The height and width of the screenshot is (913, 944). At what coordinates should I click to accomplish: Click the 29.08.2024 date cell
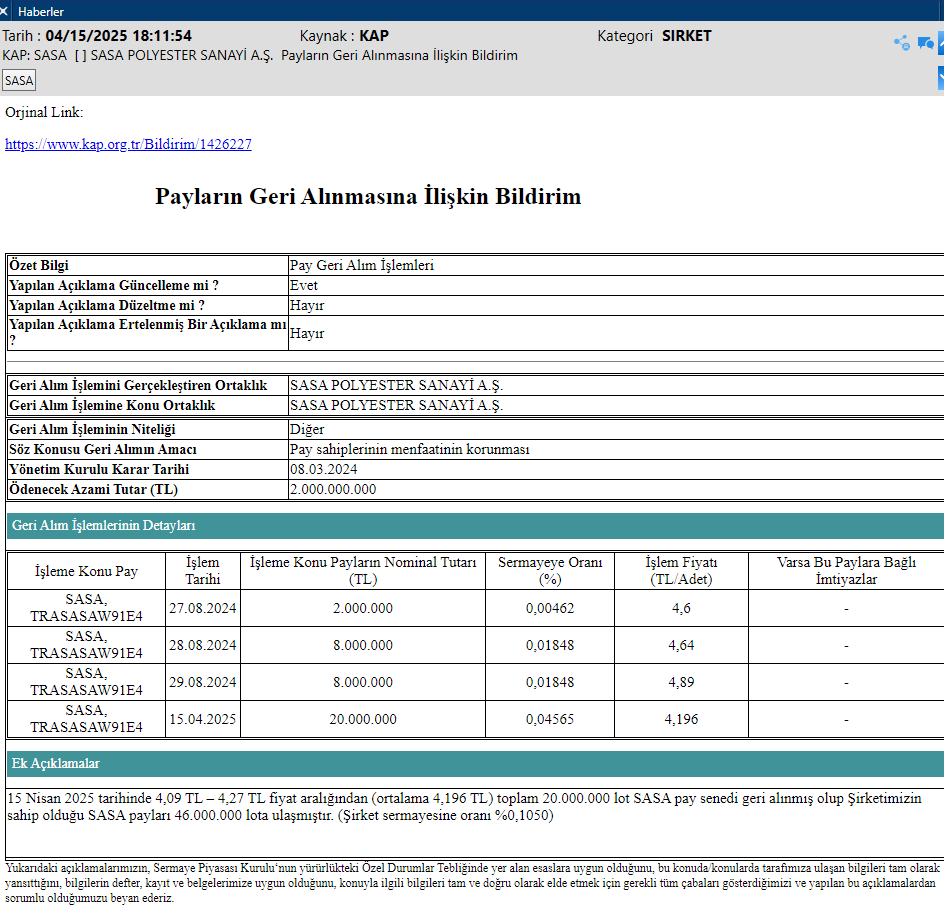pyautogui.click(x=202, y=682)
